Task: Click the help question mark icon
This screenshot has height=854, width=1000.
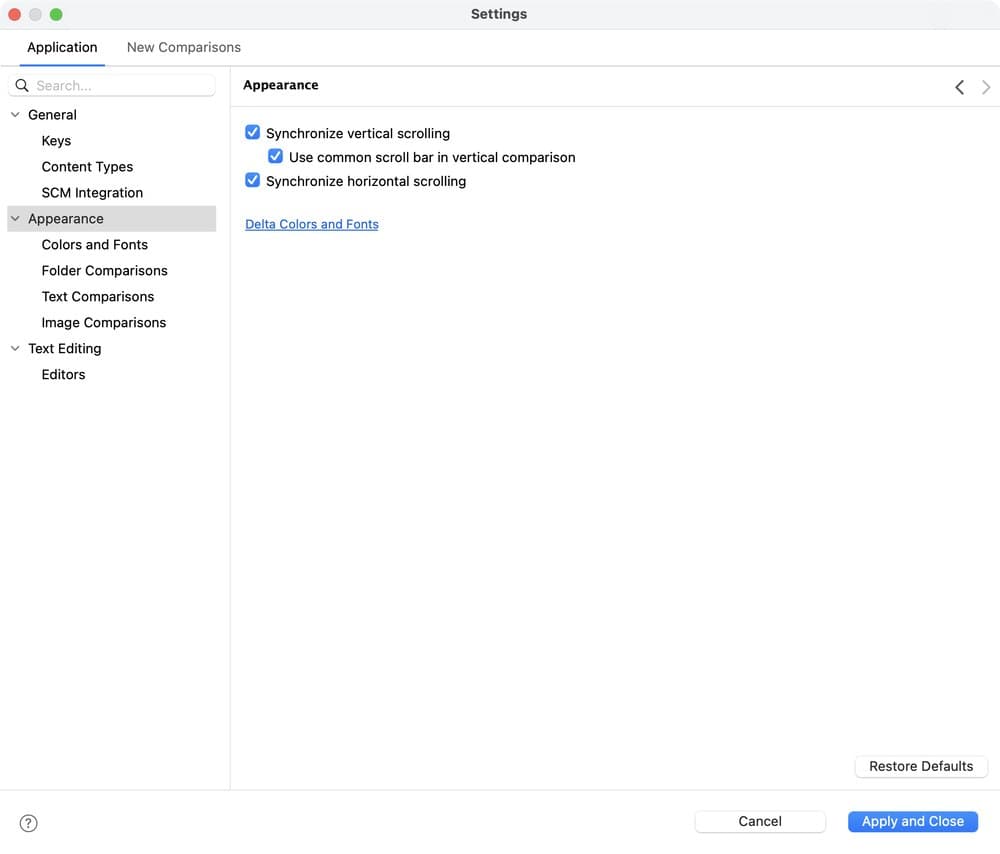Action: pyautogui.click(x=28, y=823)
